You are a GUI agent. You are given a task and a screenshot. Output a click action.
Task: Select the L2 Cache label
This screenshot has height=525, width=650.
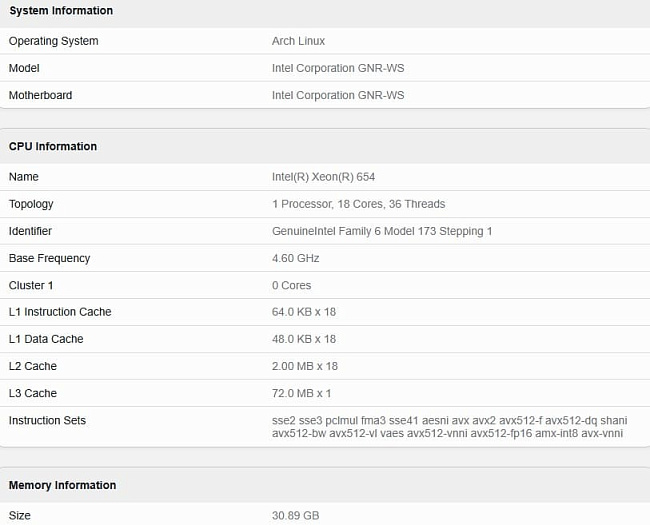click(33, 366)
